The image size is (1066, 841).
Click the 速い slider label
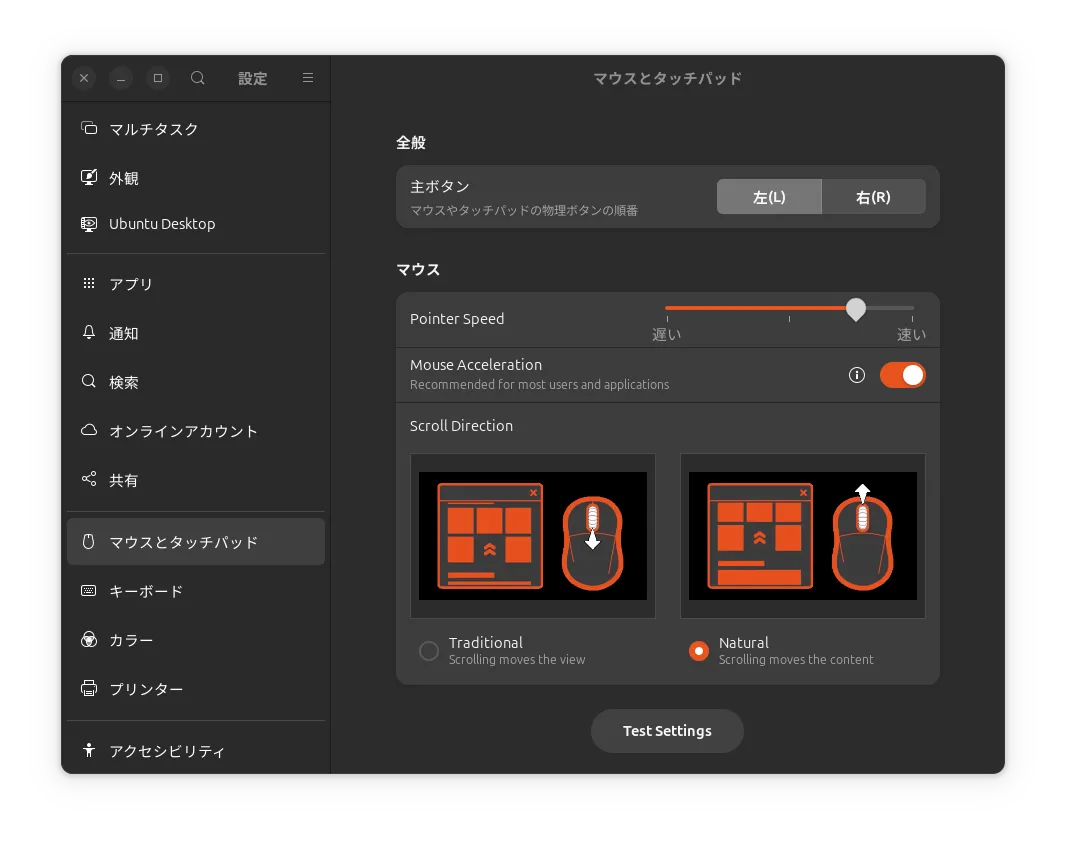tap(911, 334)
